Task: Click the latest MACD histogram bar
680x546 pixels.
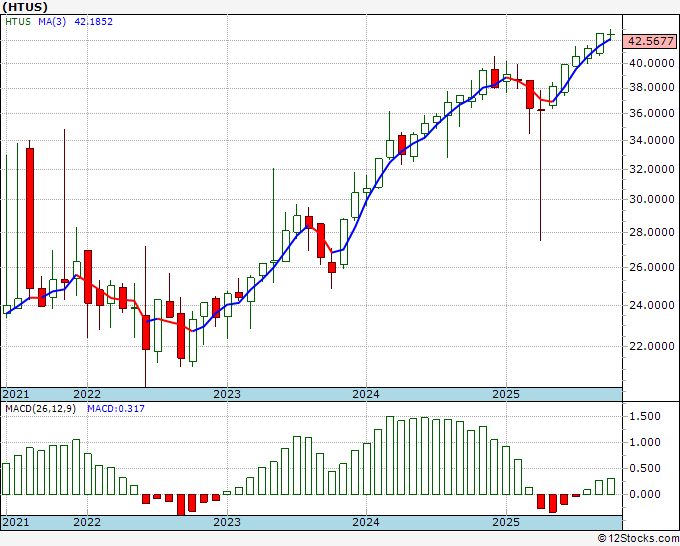Action: pos(611,486)
